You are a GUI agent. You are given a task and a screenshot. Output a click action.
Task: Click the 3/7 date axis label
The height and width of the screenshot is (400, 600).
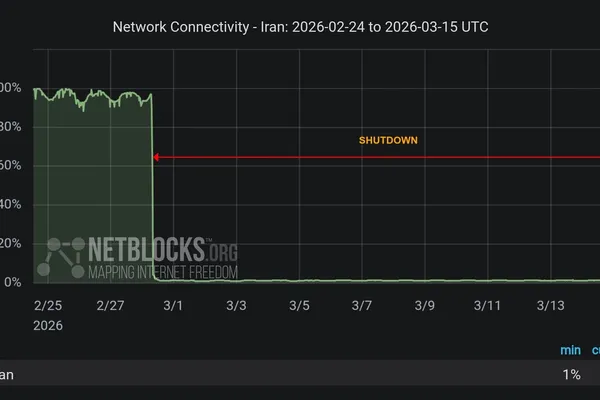pos(361,304)
